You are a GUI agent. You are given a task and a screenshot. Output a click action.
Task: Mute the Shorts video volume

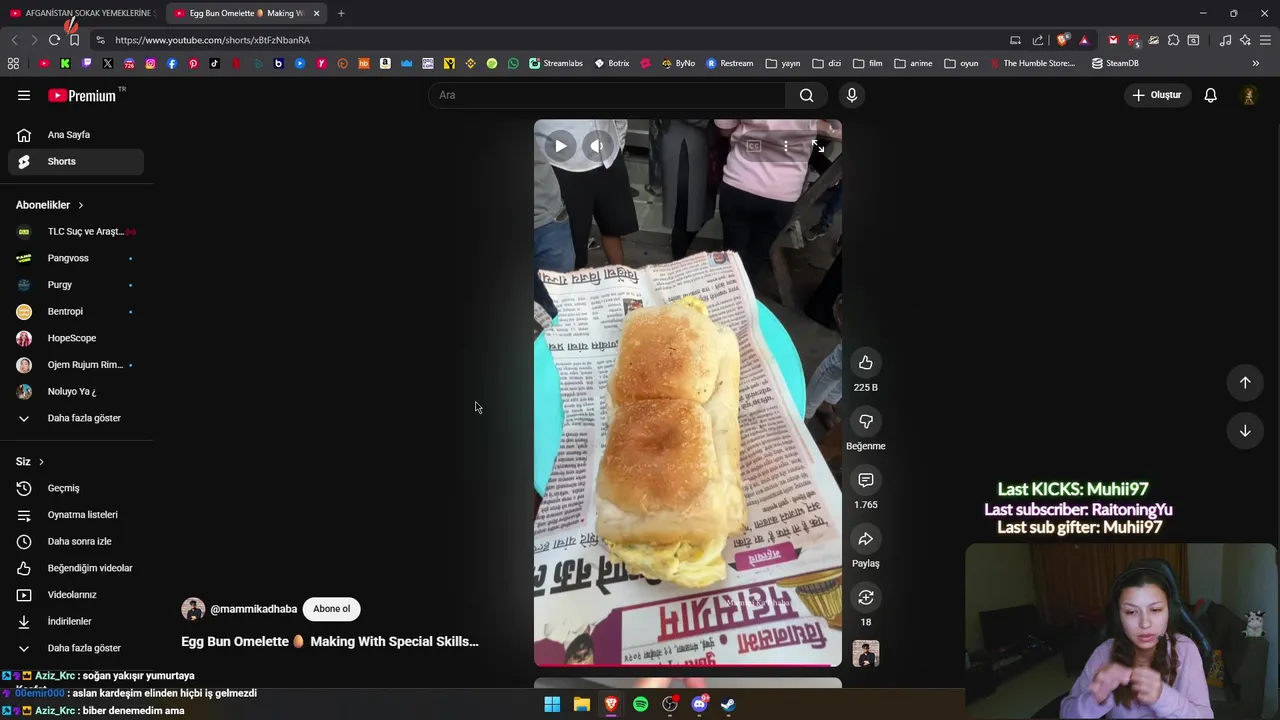[597, 146]
